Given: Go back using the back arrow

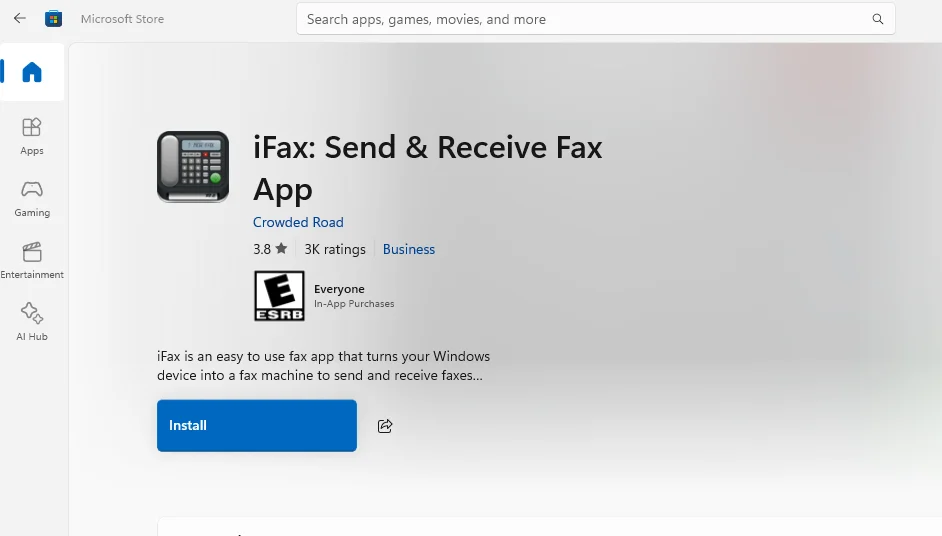Looking at the screenshot, I should [x=19, y=19].
